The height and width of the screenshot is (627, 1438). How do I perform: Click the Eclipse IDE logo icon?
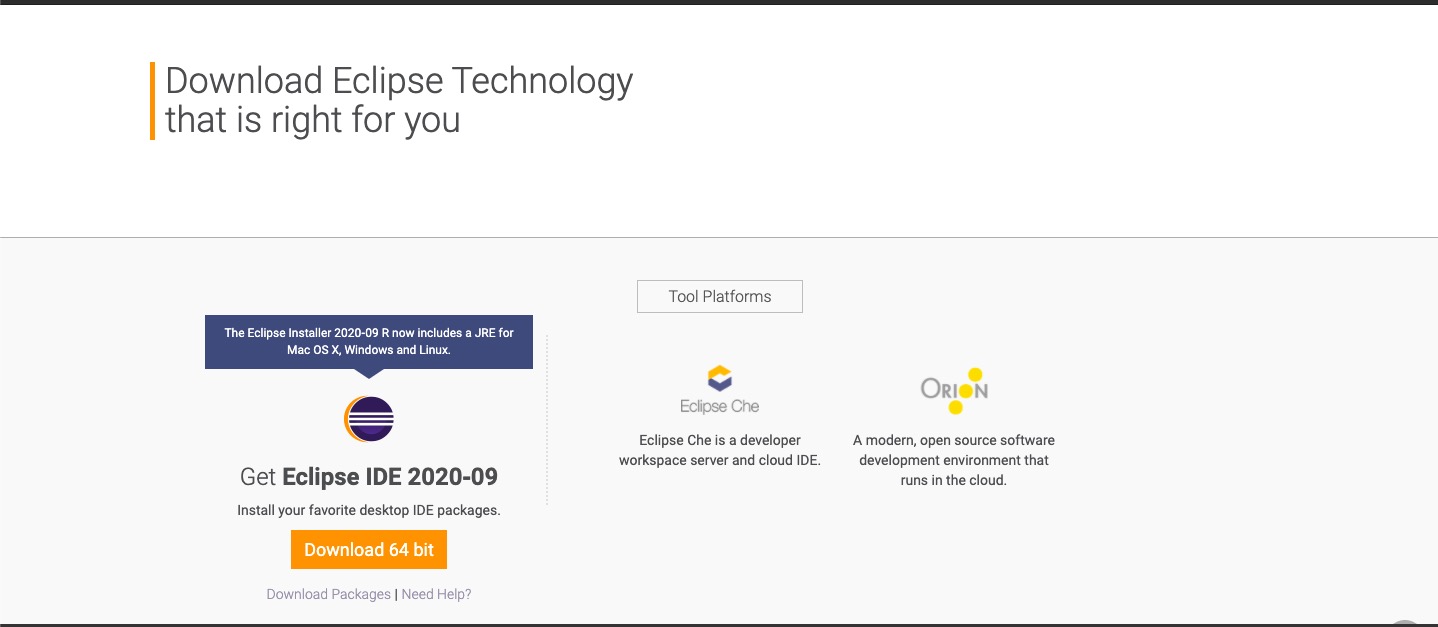pyautogui.click(x=369, y=419)
